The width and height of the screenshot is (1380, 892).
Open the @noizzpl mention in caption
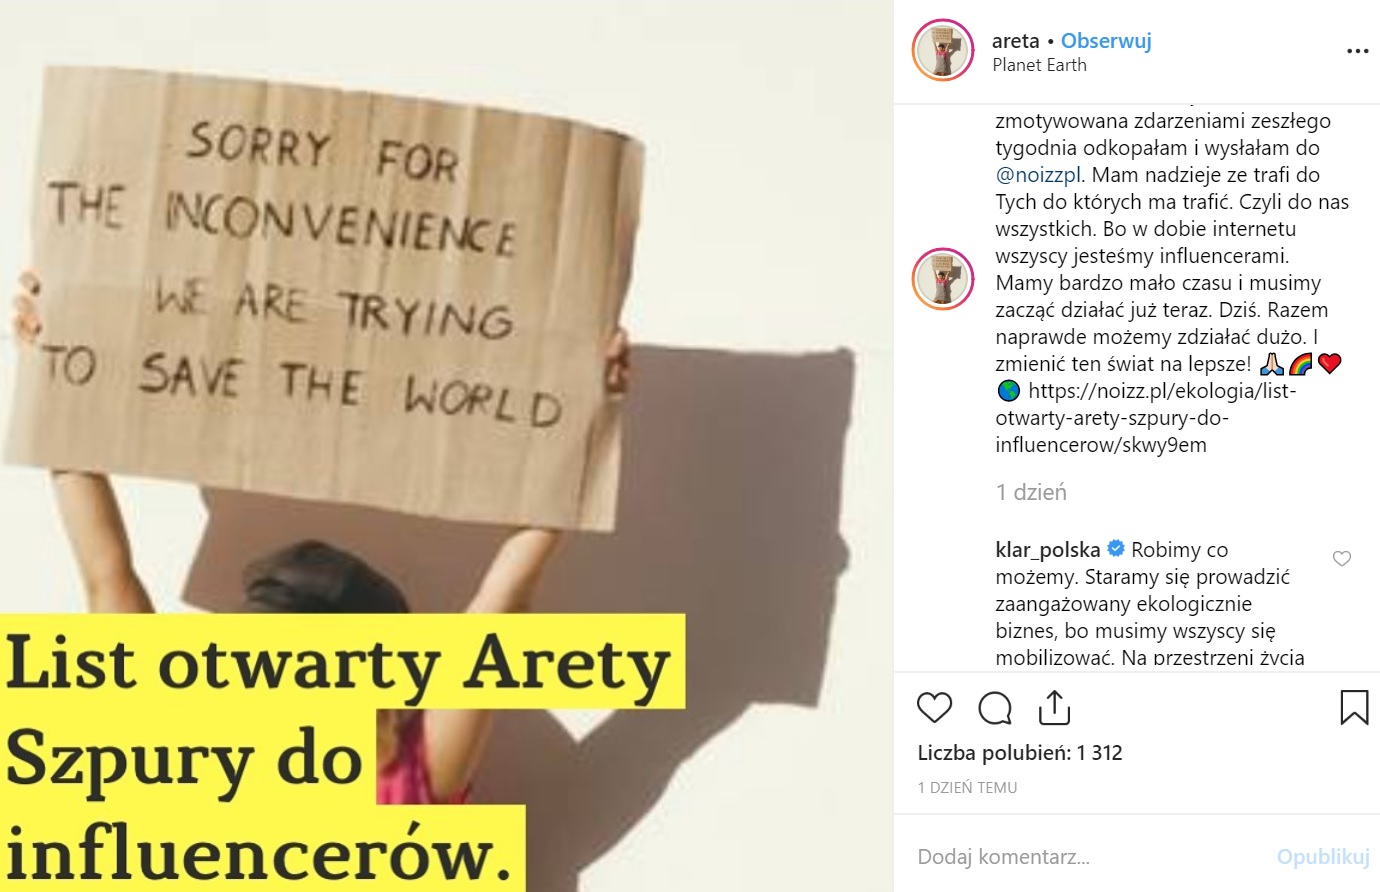tap(1039, 175)
